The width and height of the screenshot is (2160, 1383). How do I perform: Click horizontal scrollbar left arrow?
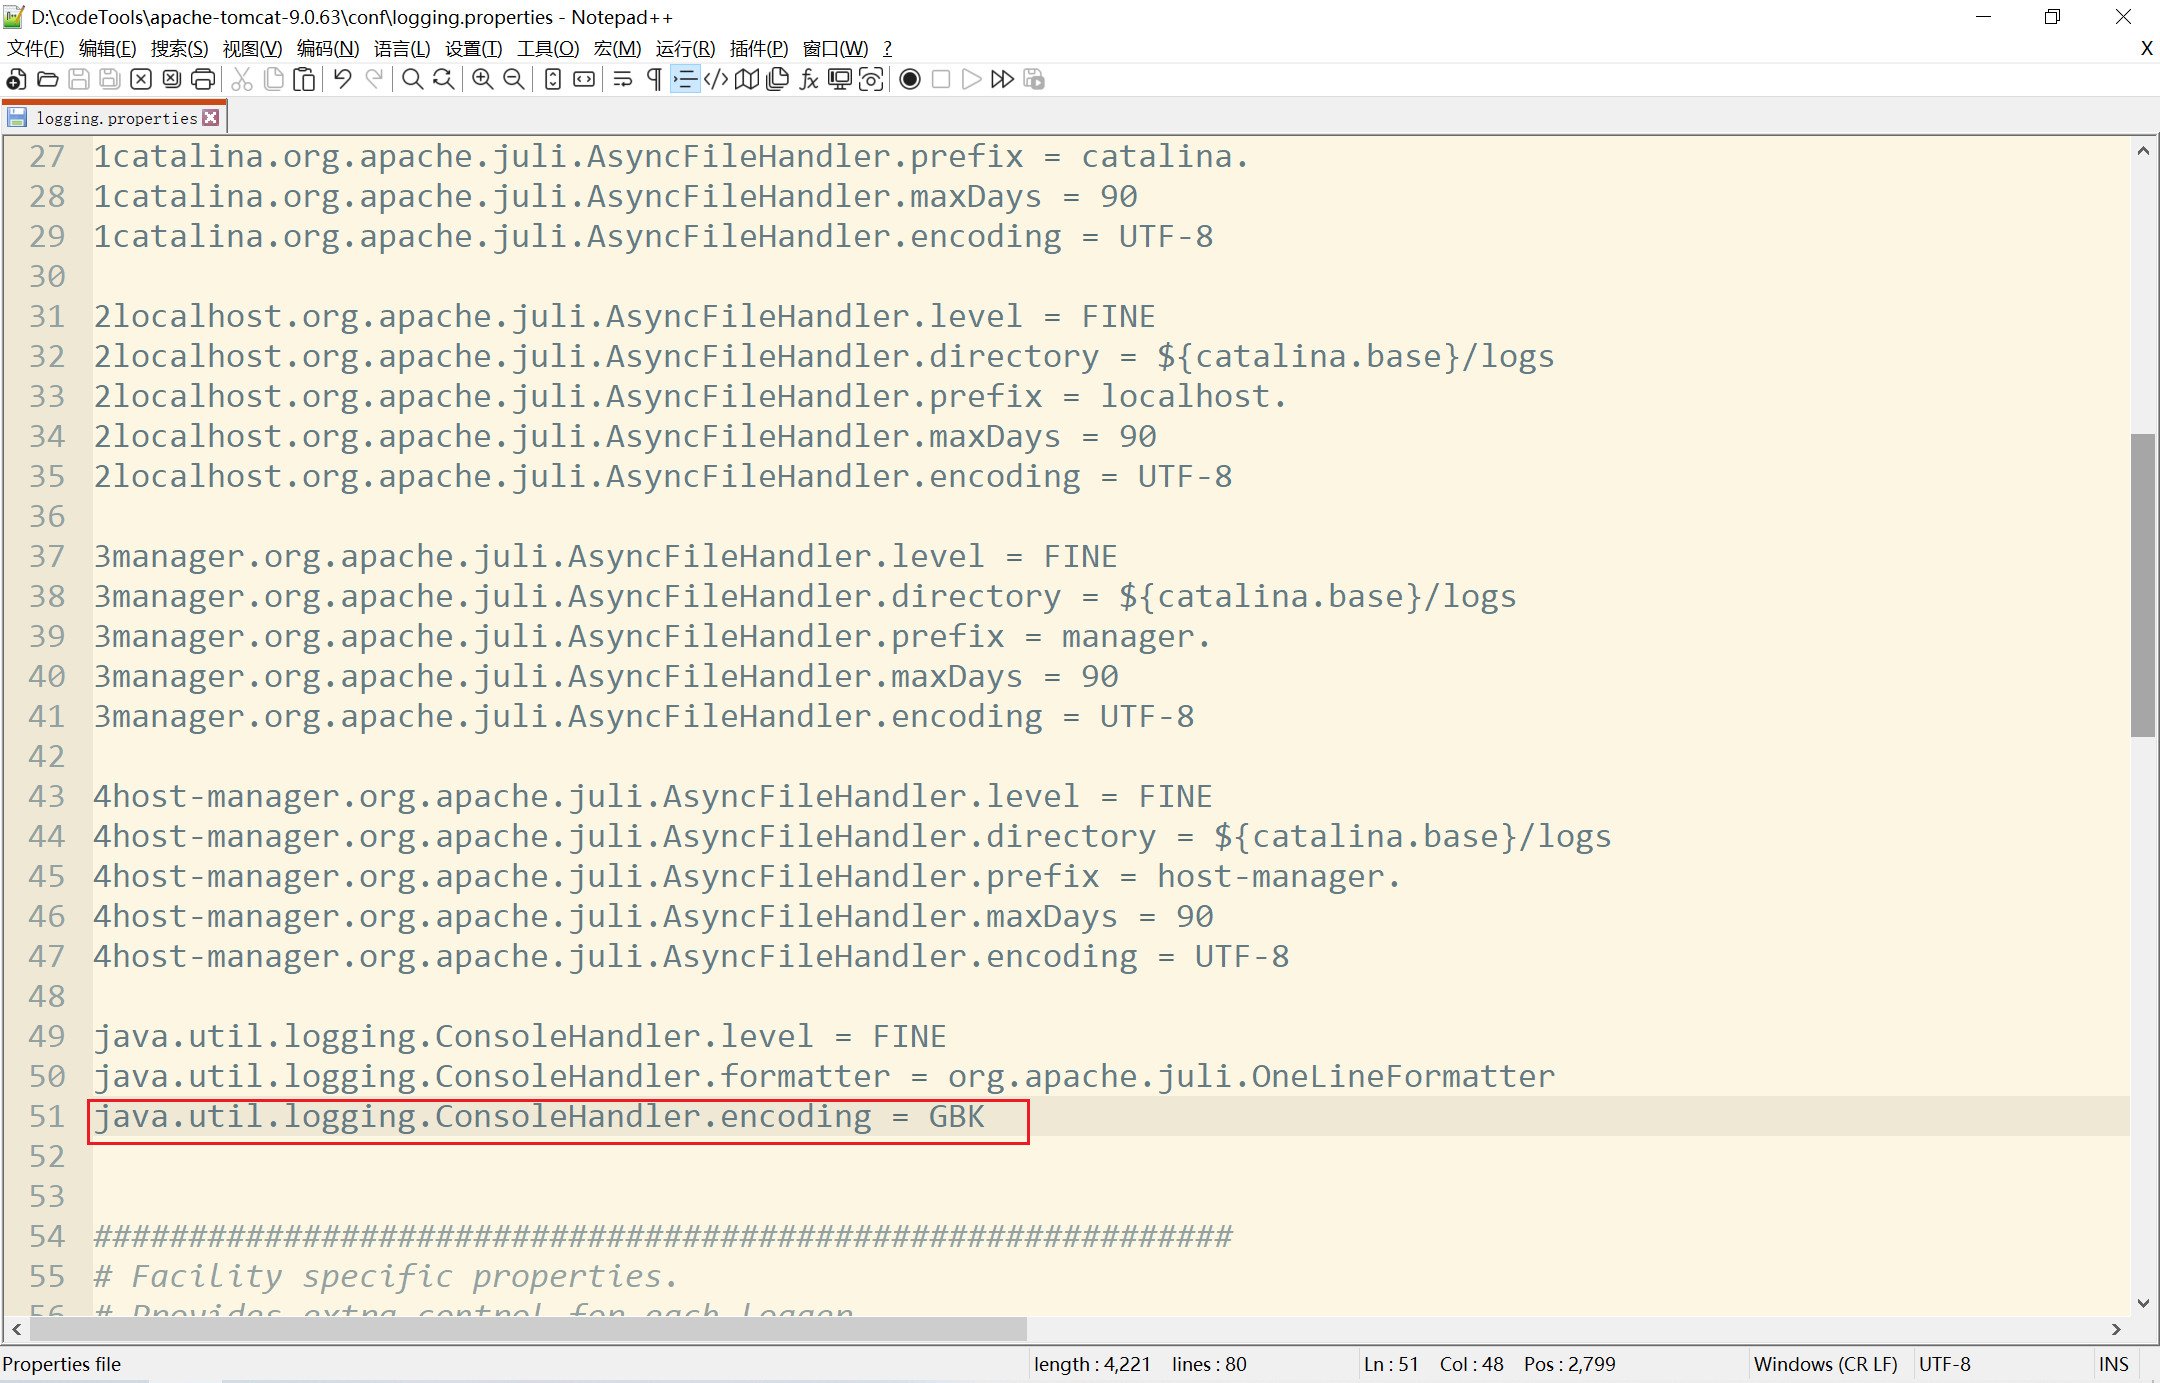coord(17,1329)
